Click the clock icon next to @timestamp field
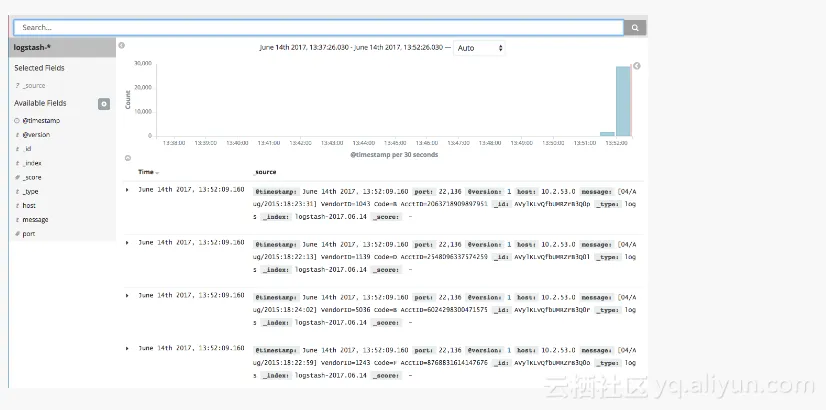 (x=17, y=121)
